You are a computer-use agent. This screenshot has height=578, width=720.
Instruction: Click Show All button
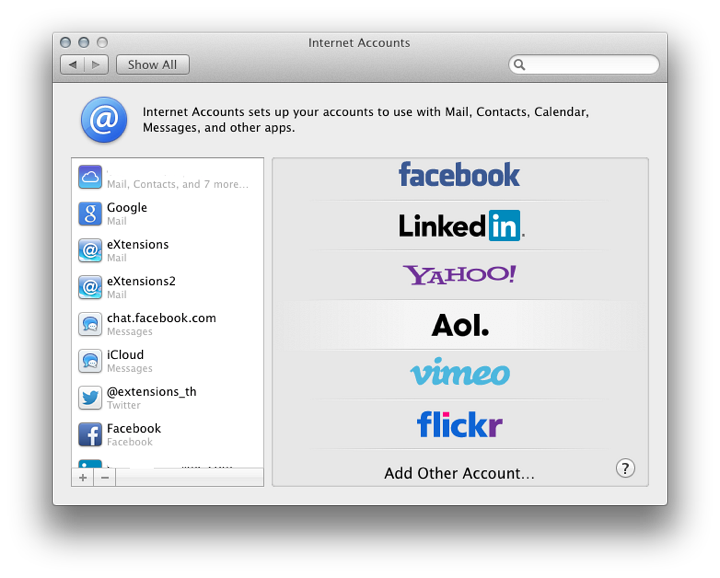coord(152,64)
